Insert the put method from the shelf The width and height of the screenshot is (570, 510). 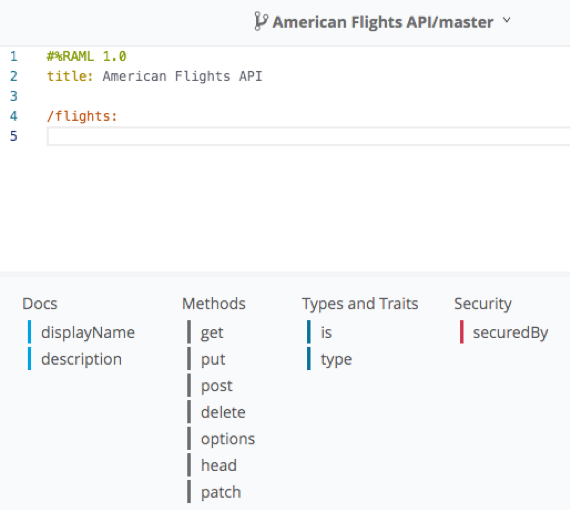pos(213,359)
